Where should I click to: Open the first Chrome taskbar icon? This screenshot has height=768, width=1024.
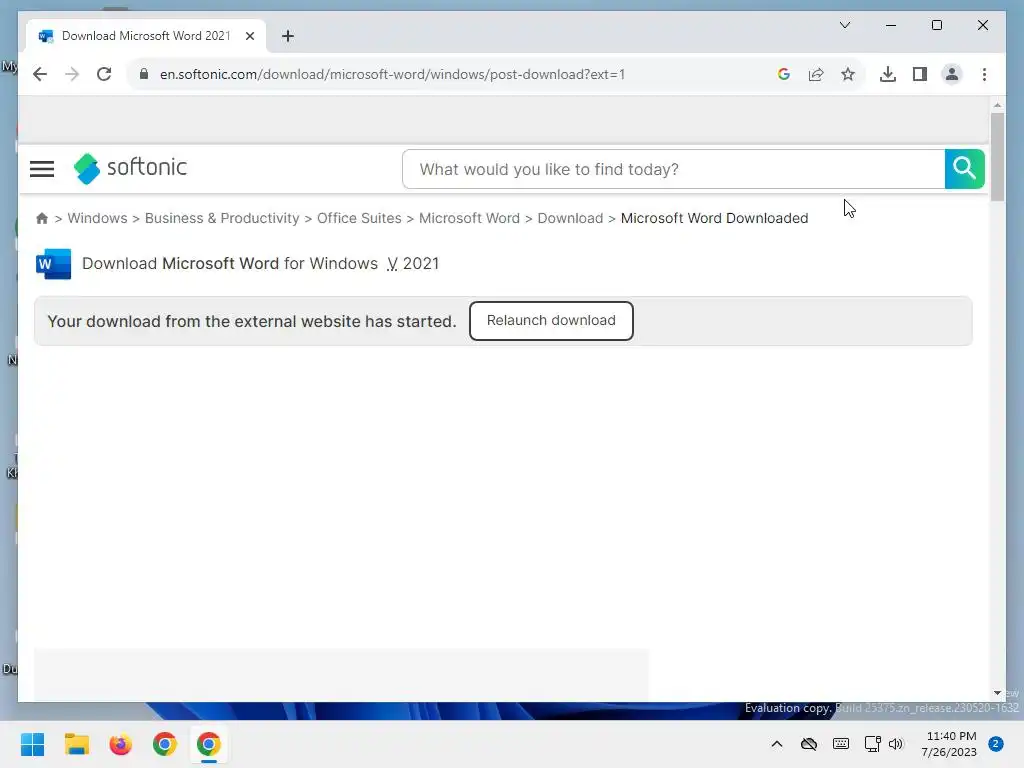pyautogui.click(x=165, y=744)
